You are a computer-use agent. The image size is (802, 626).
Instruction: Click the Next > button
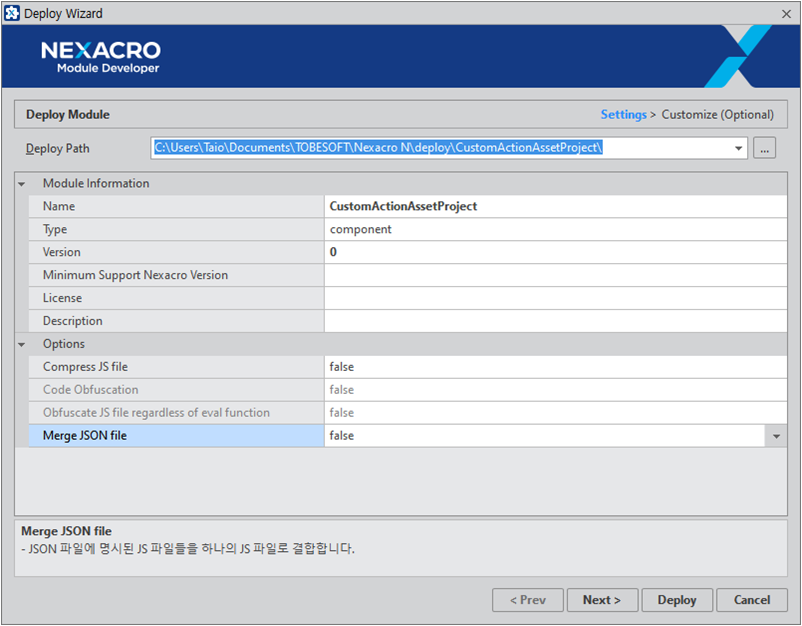[601, 600]
